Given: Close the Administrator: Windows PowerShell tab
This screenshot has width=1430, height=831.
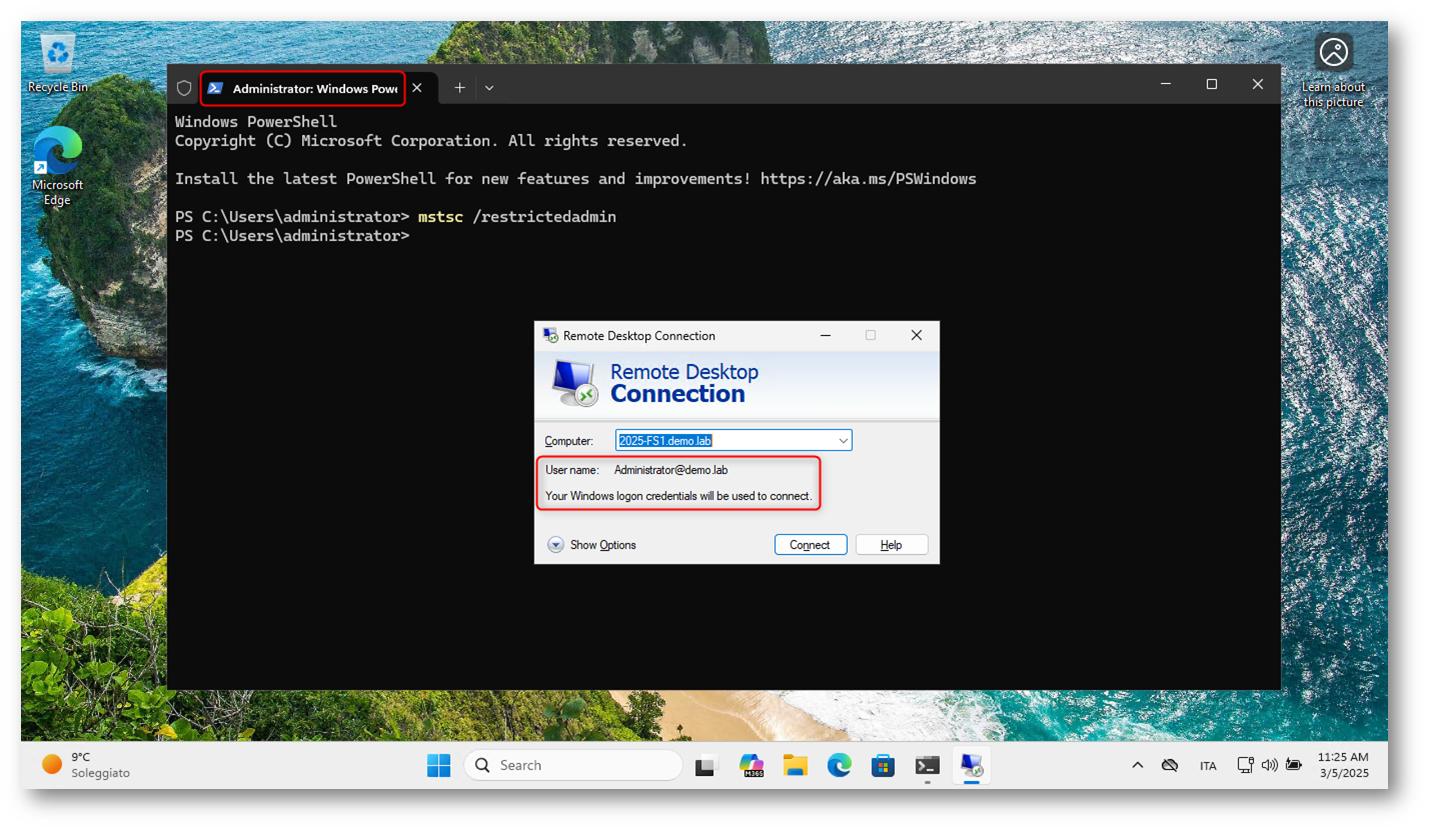Looking at the screenshot, I should [417, 88].
